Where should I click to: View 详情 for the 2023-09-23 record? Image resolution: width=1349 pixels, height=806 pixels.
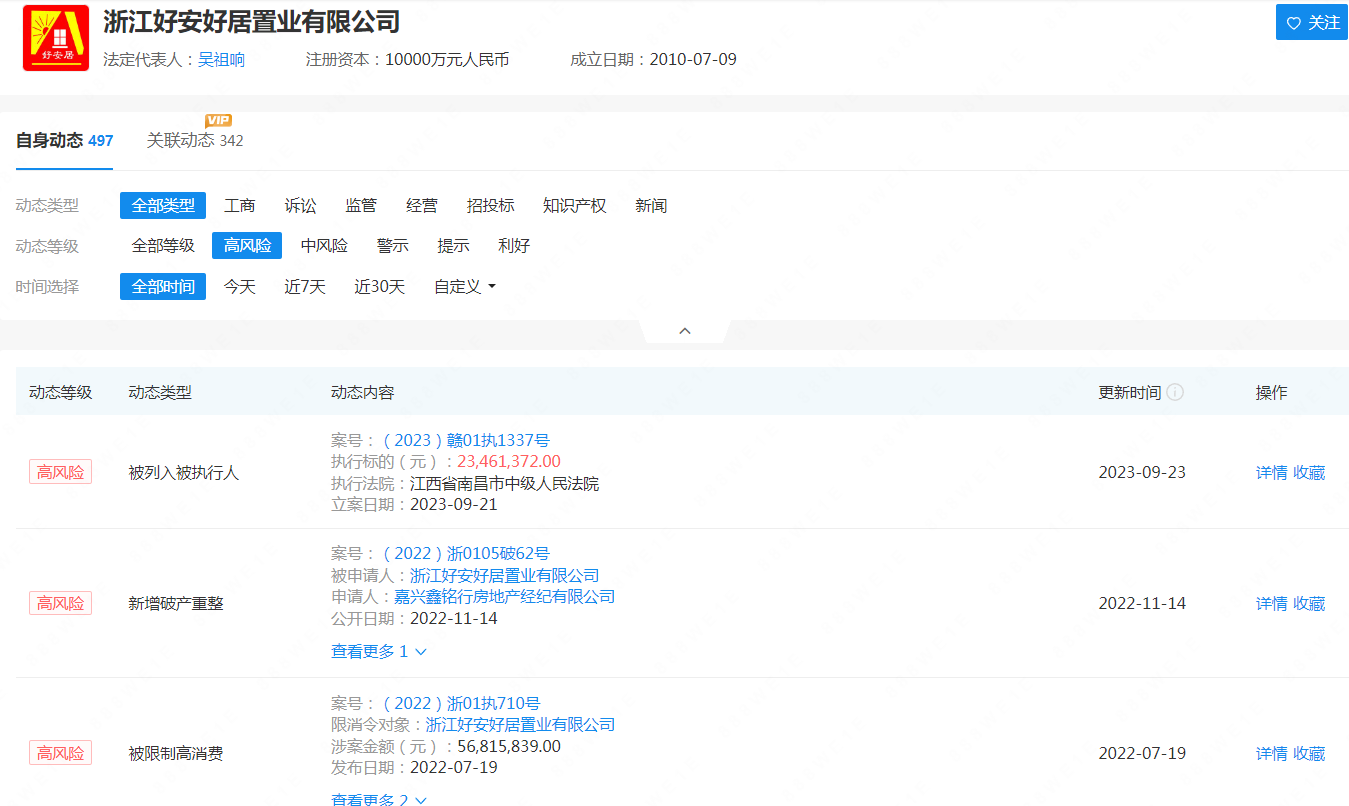1271,472
